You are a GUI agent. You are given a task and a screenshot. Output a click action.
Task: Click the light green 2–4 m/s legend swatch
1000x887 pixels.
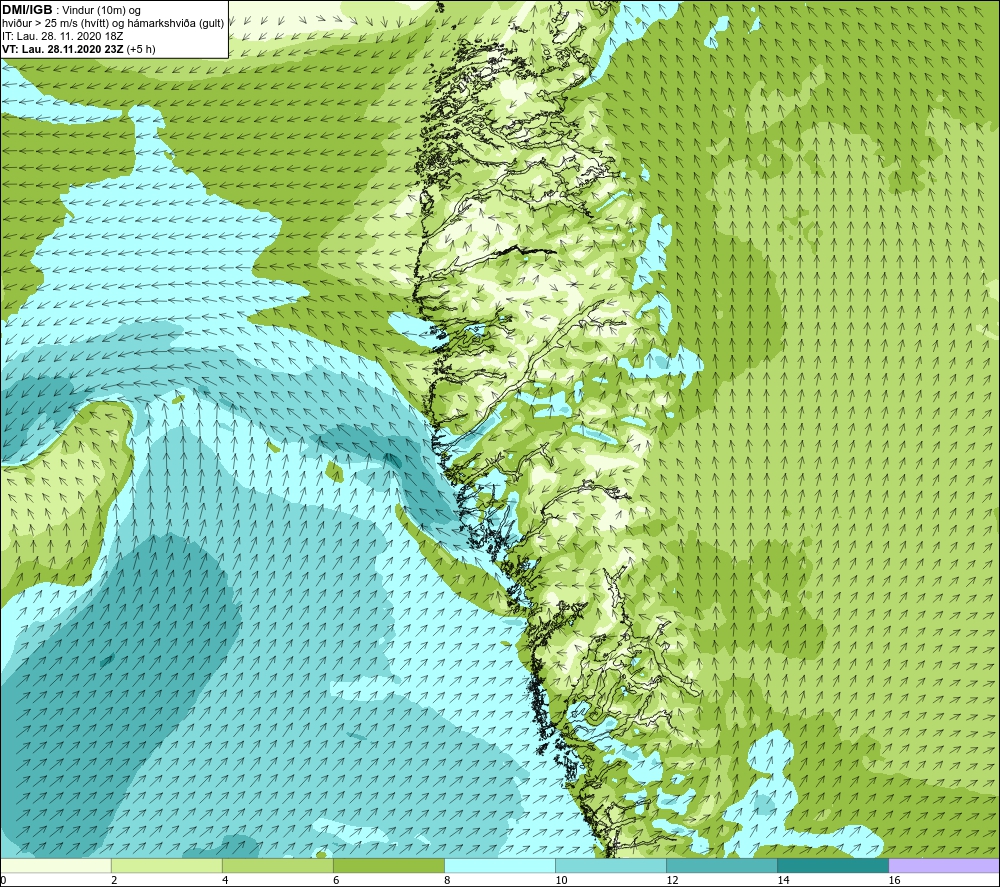tap(166, 865)
